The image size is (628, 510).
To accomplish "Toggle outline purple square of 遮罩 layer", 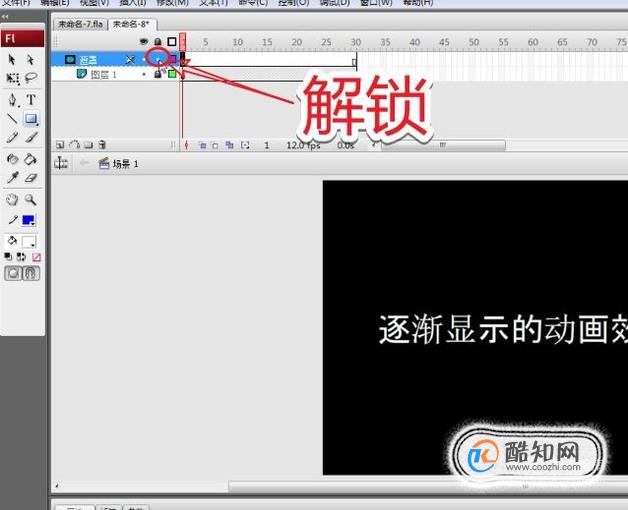I will click(173, 60).
